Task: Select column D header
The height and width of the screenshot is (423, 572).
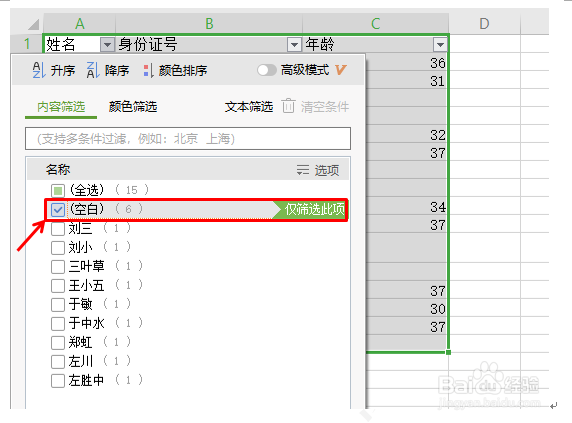Action: (484, 24)
